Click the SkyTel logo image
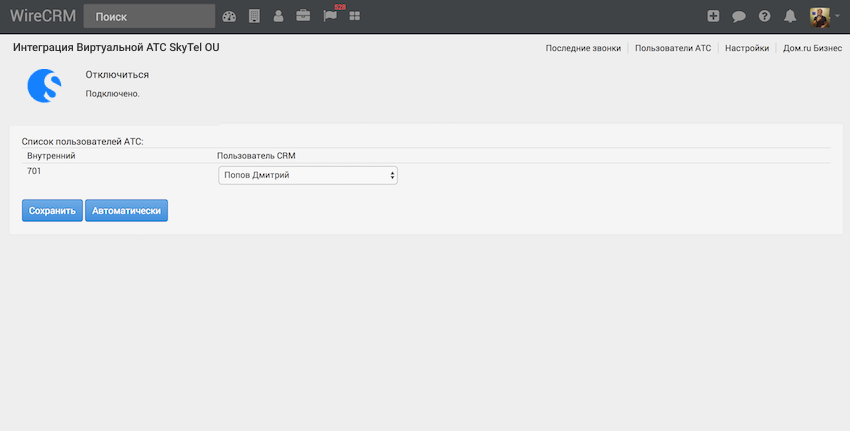The width and height of the screenshot is (850, 431). [x=44, y=86]
